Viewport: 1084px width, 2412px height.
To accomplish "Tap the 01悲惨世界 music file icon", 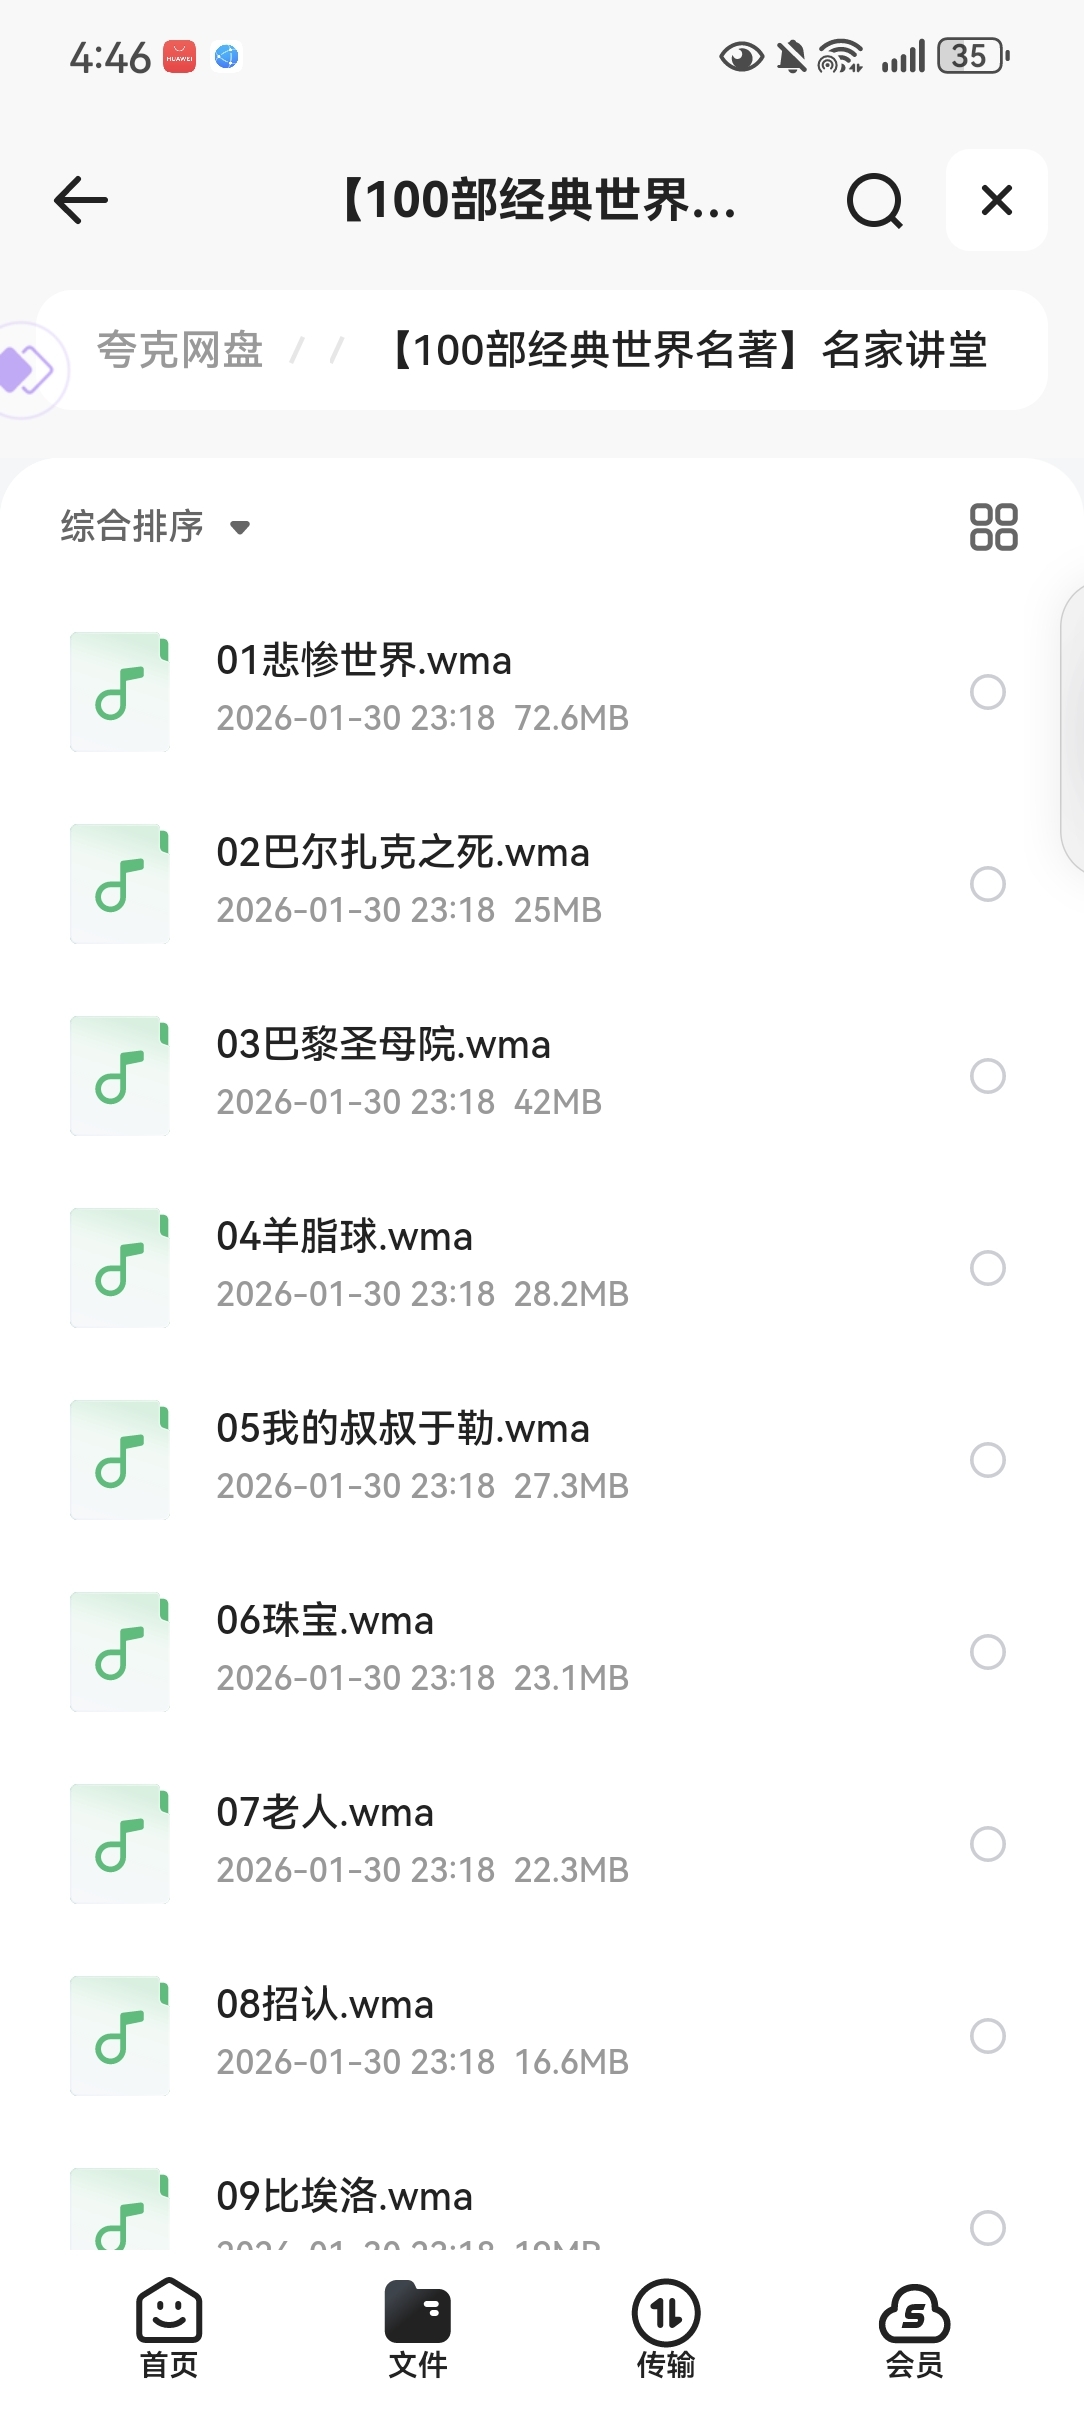I will point(120,692).
